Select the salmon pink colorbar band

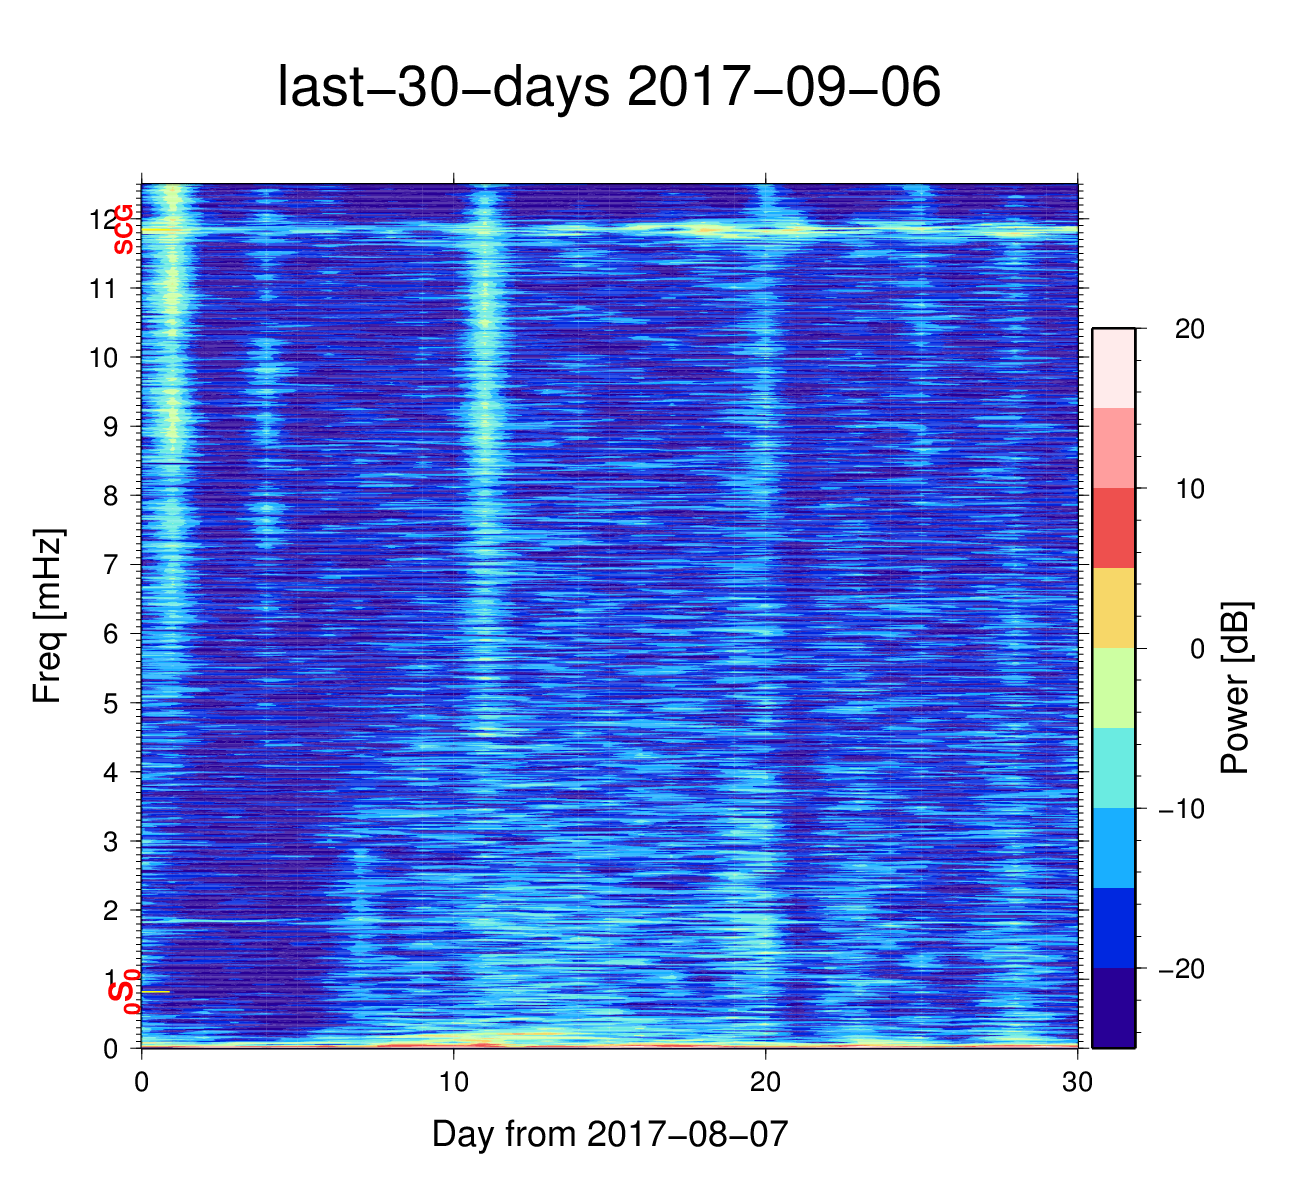click(1113, 447)
